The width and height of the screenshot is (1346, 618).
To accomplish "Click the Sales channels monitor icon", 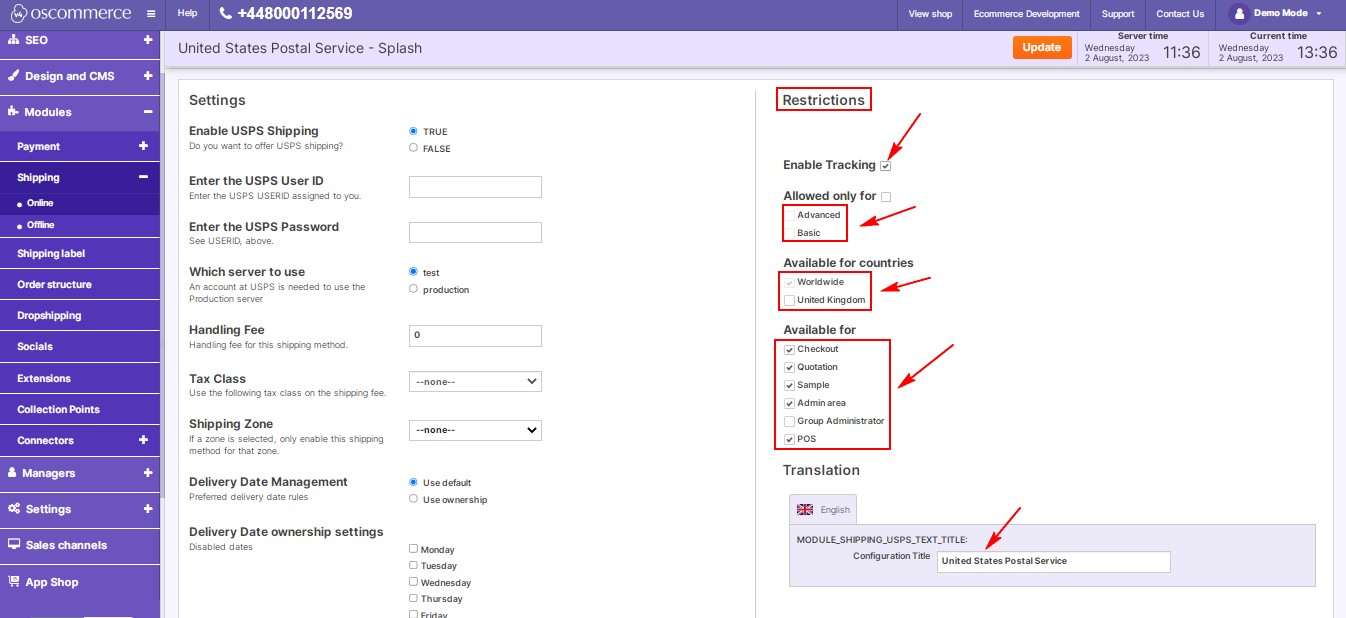I will 14,545.
